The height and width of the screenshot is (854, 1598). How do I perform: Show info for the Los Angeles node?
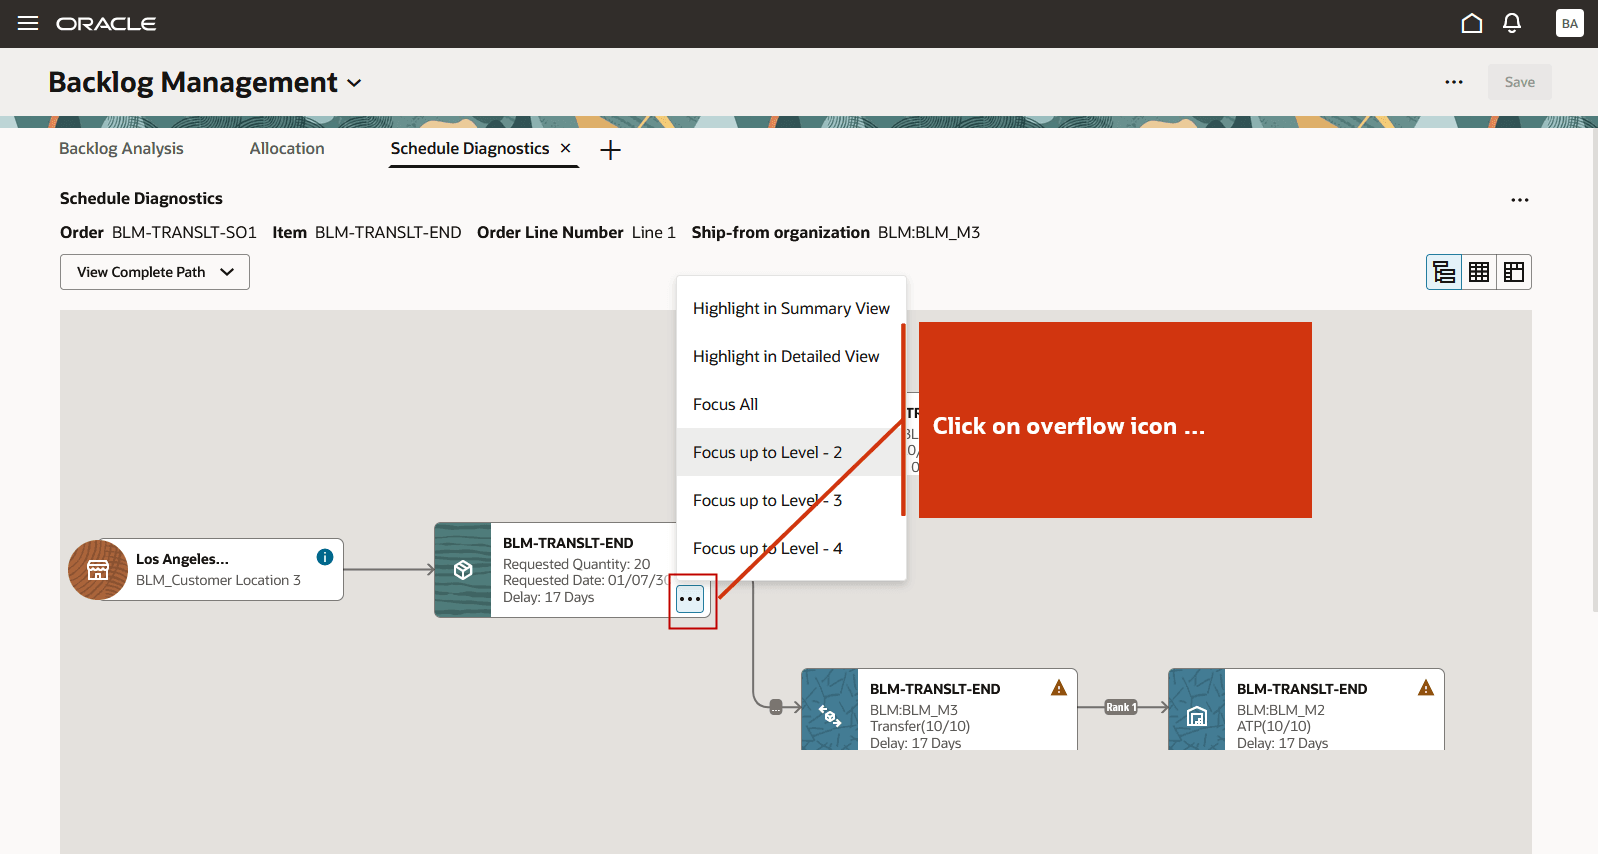coord(325,557)
